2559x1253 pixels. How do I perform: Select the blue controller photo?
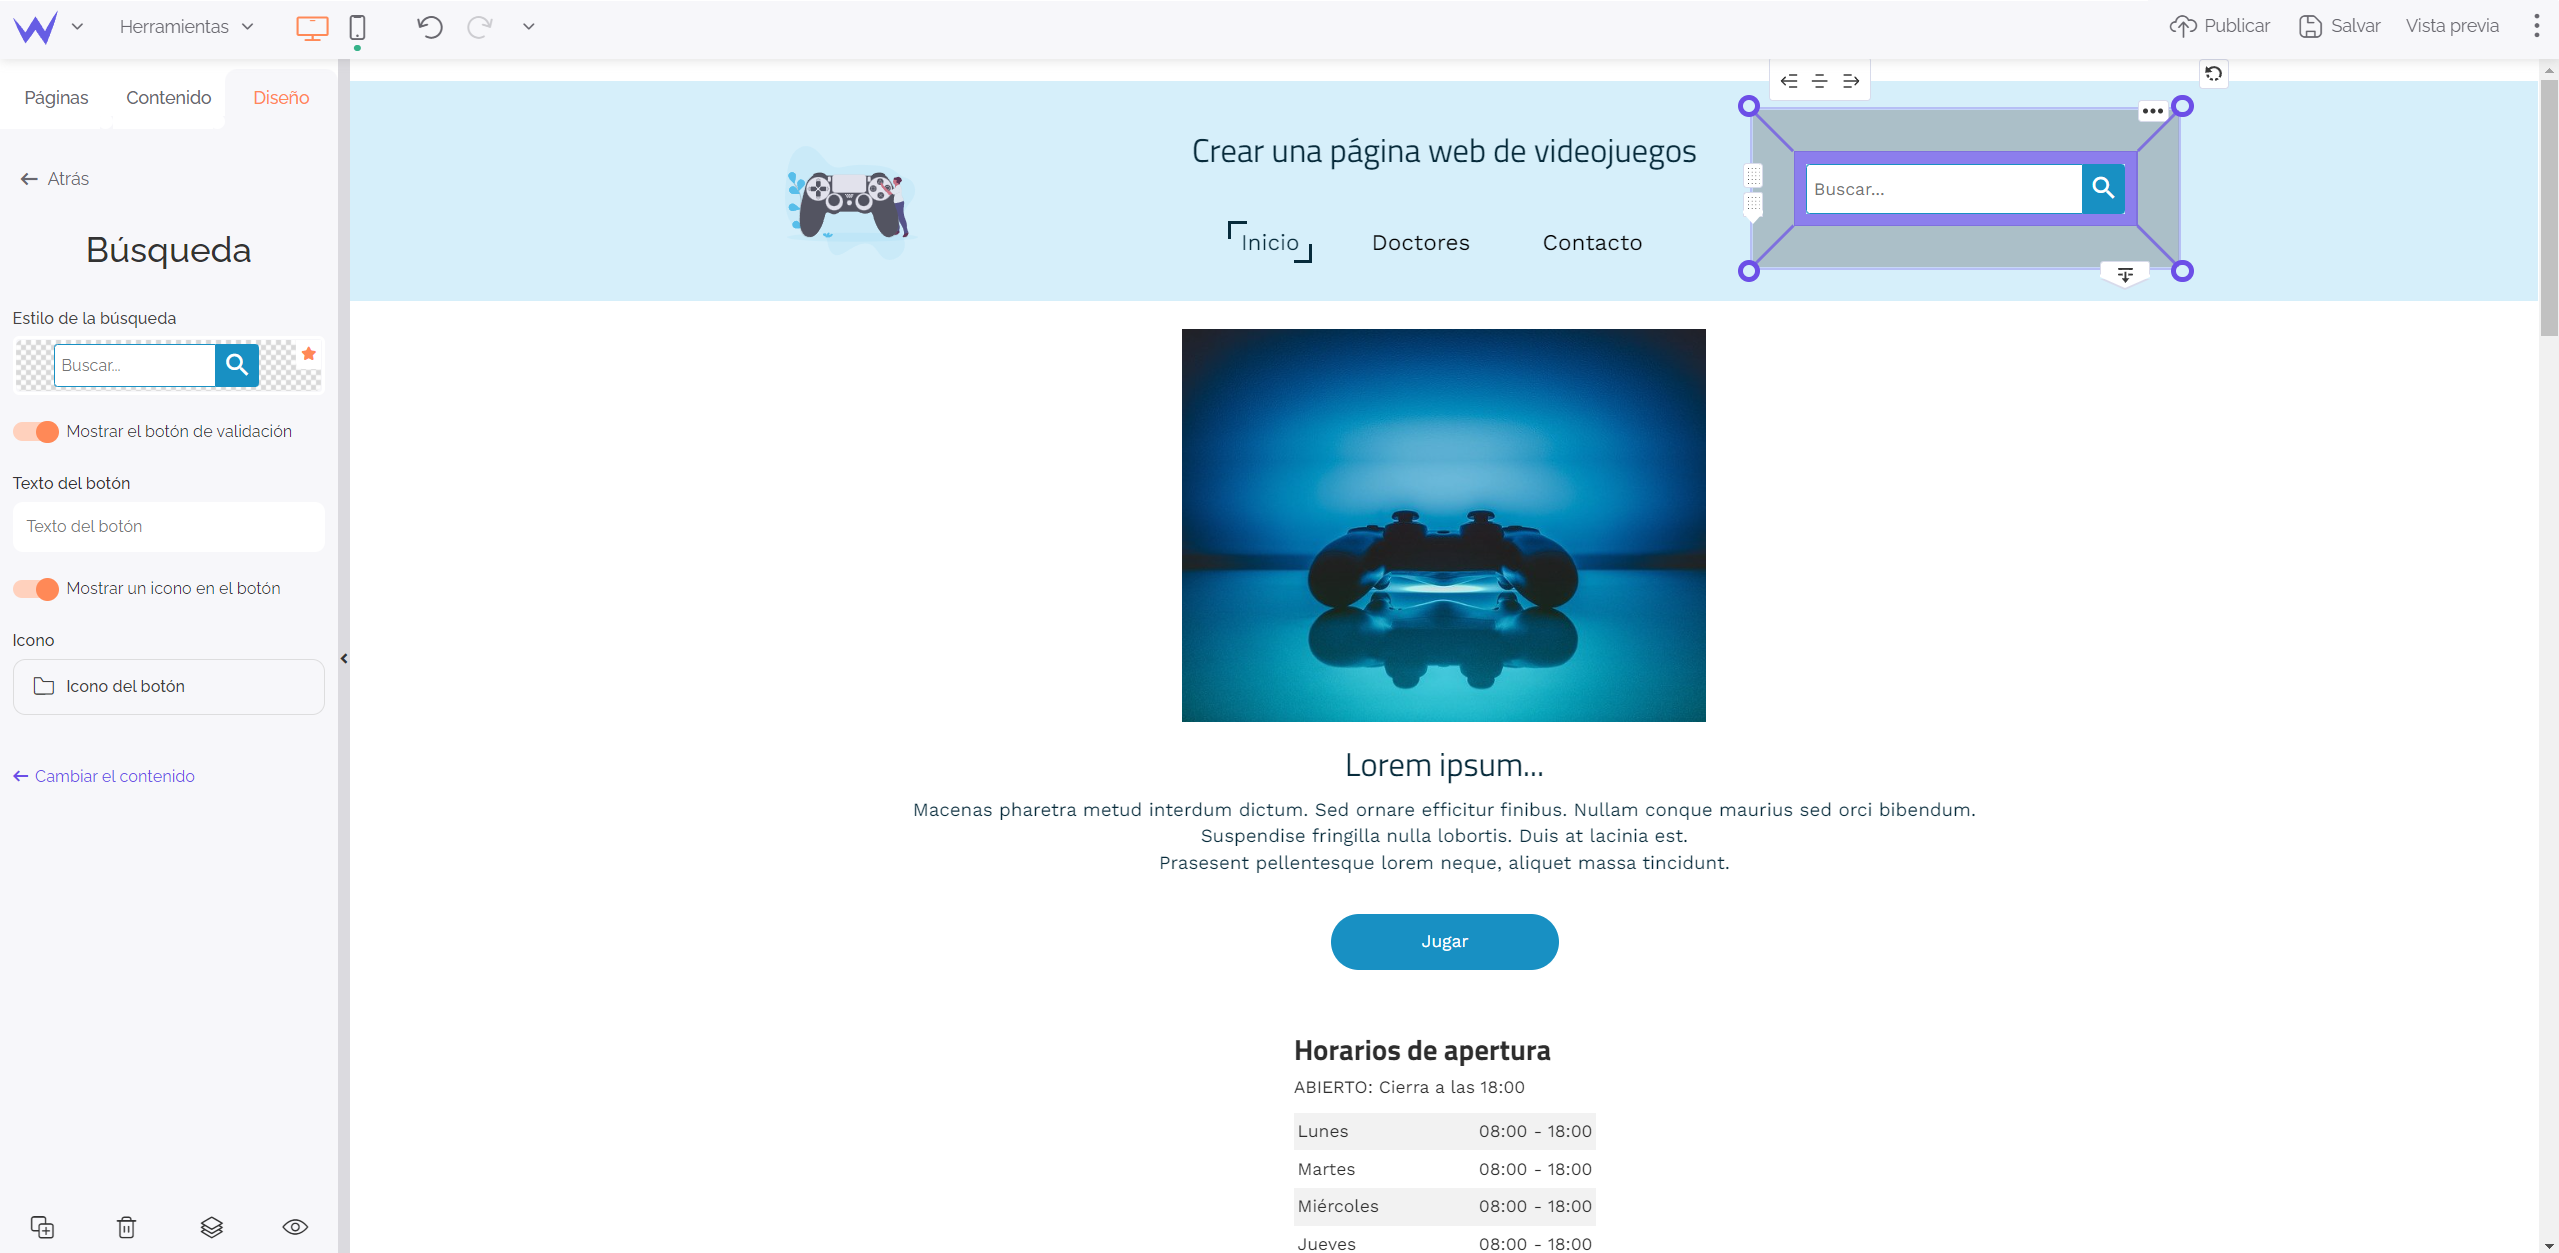pos(1443,525)
